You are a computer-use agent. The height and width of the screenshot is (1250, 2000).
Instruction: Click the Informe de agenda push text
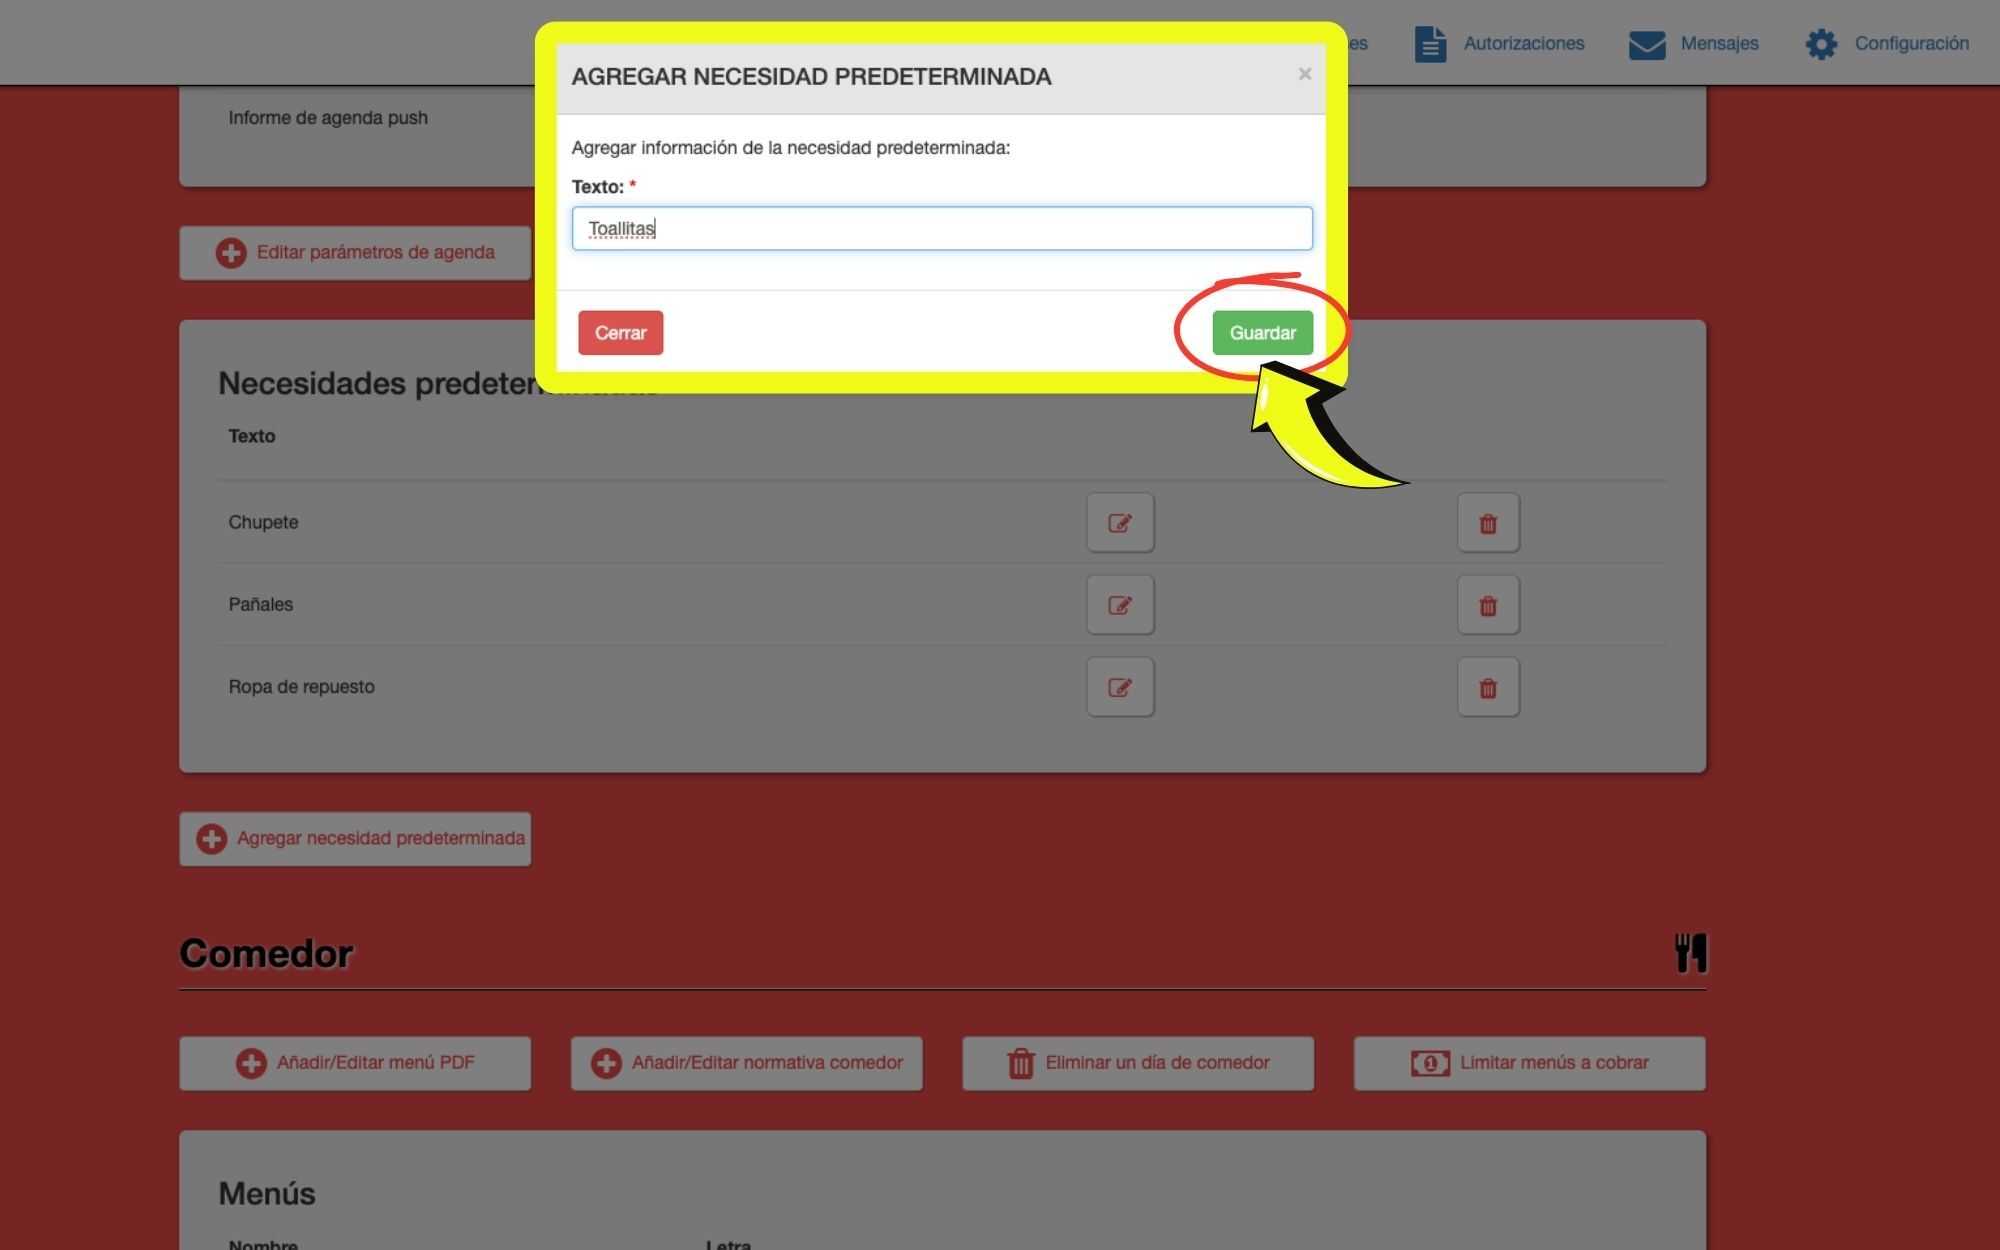[328, 118]
